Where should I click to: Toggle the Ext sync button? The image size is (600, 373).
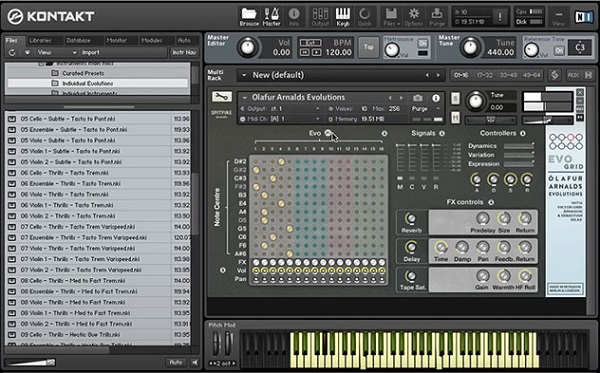point(310,42)
